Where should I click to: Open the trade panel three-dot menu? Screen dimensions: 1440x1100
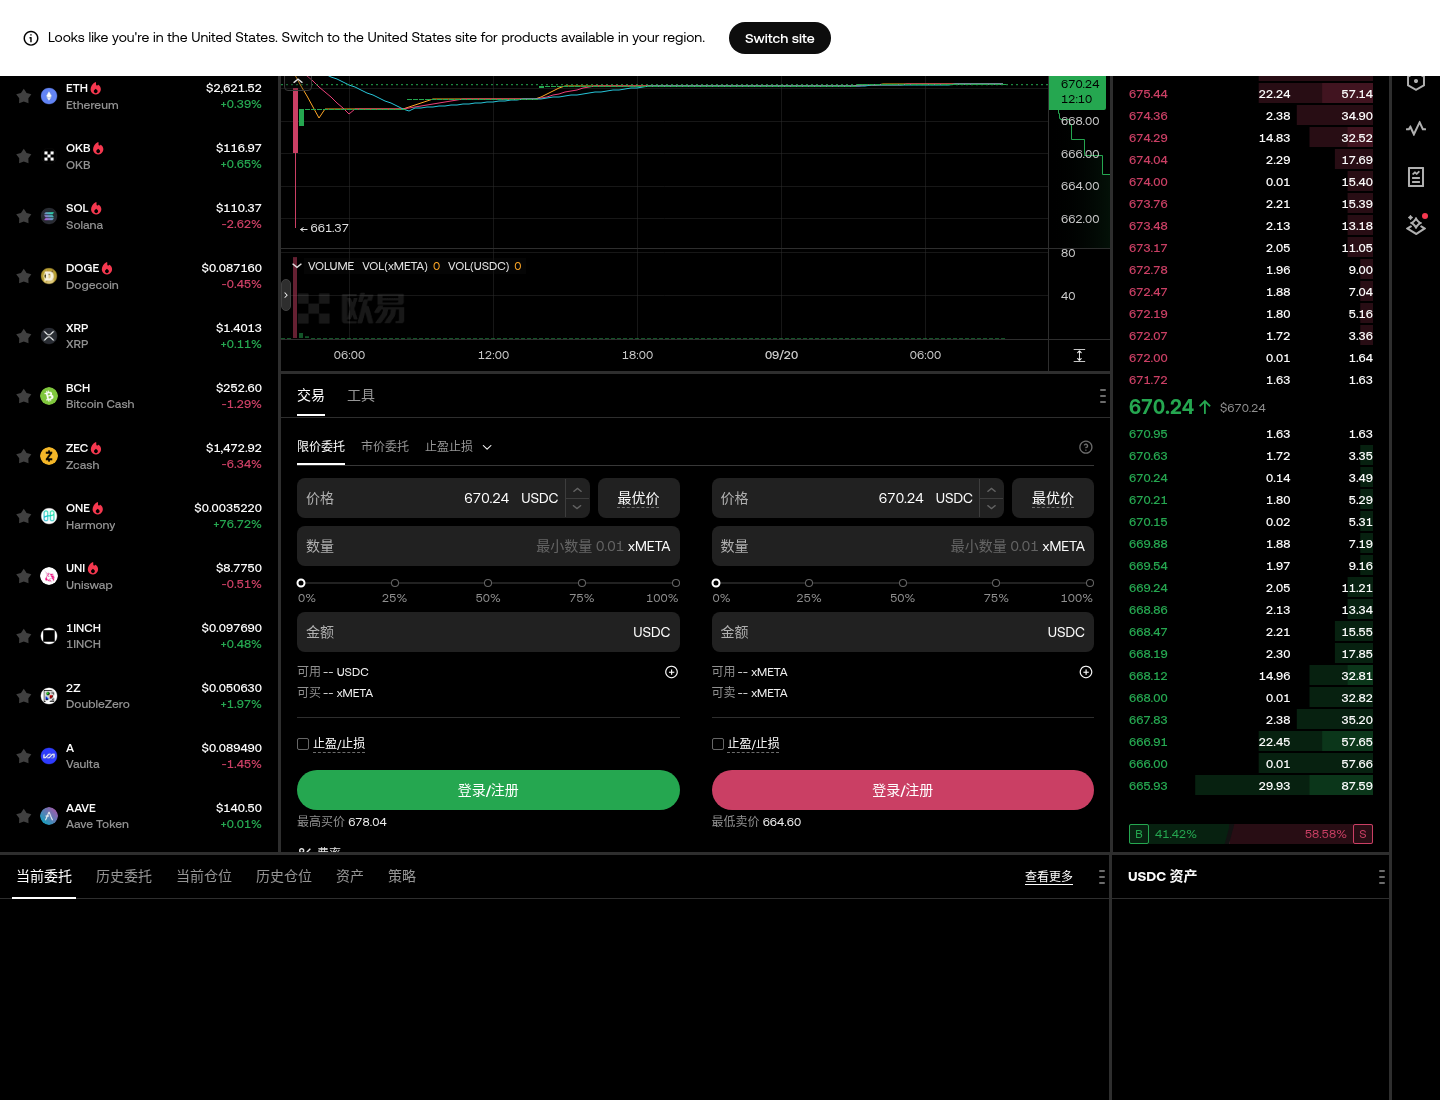tap(1102, 396)
